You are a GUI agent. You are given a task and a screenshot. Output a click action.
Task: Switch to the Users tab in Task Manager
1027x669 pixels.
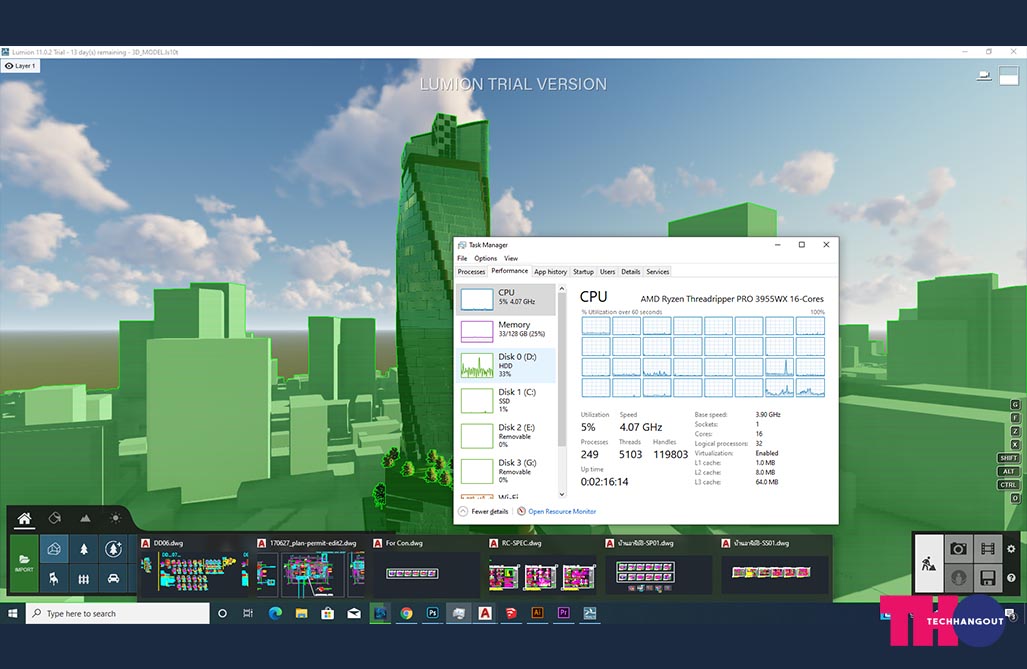click(x=607, y=271)
